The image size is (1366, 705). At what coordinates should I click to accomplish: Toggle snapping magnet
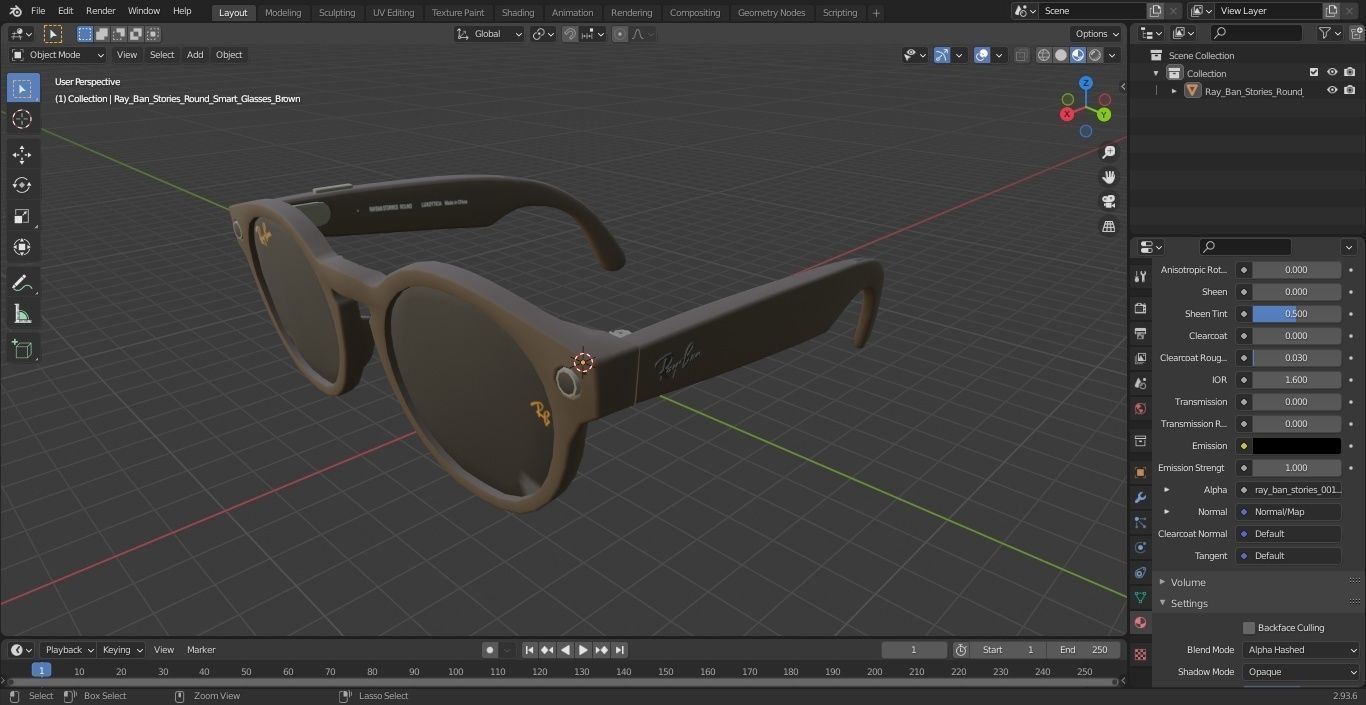point(569,34)
